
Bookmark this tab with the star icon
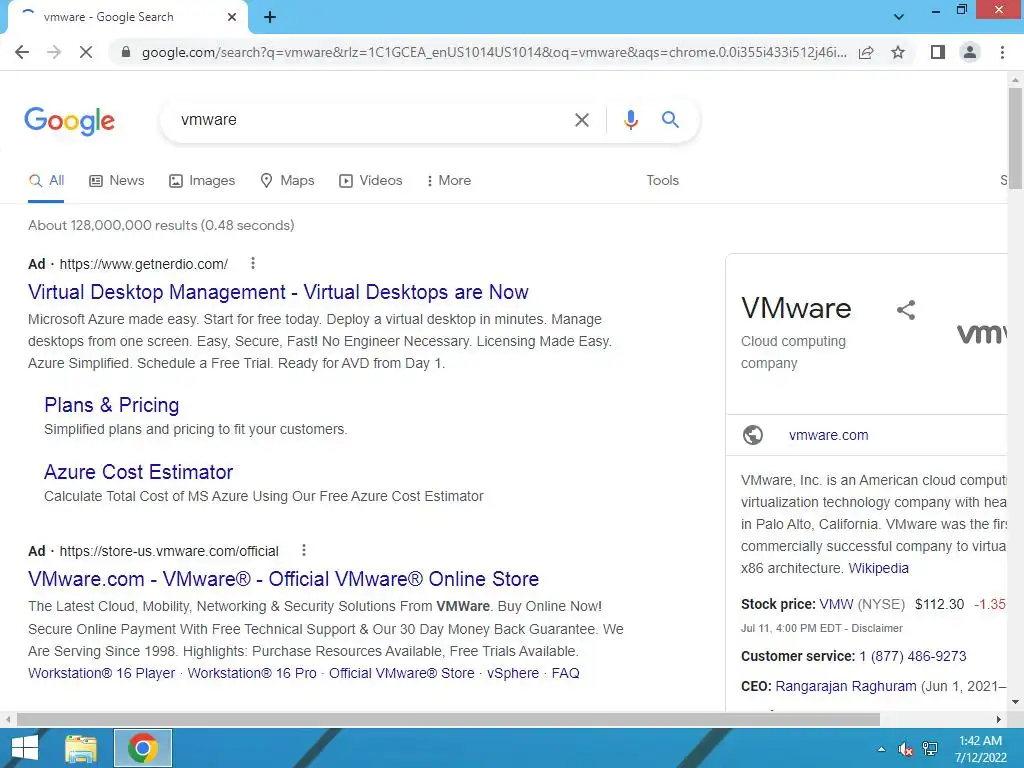898,52
